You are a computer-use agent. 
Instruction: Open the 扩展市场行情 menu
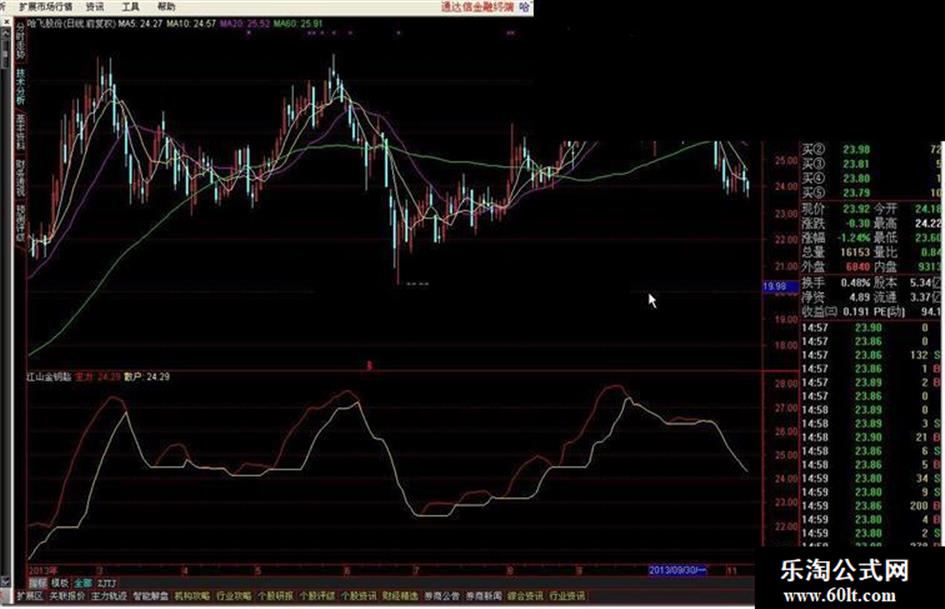tap(46, 7)
